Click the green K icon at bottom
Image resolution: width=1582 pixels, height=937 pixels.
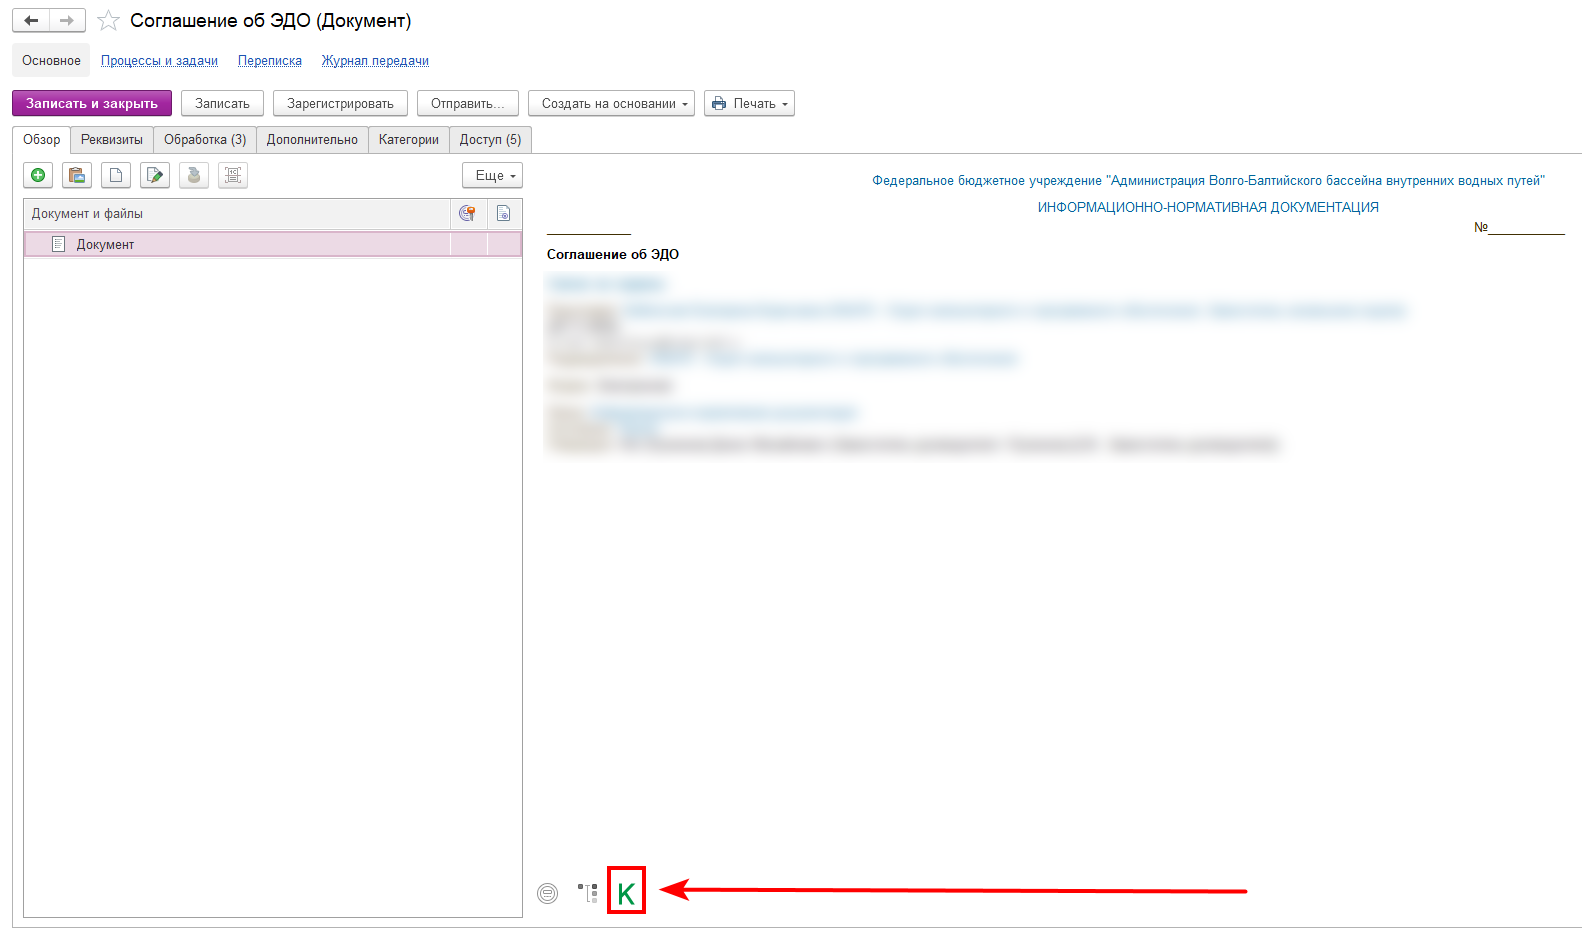coord(626,892)
